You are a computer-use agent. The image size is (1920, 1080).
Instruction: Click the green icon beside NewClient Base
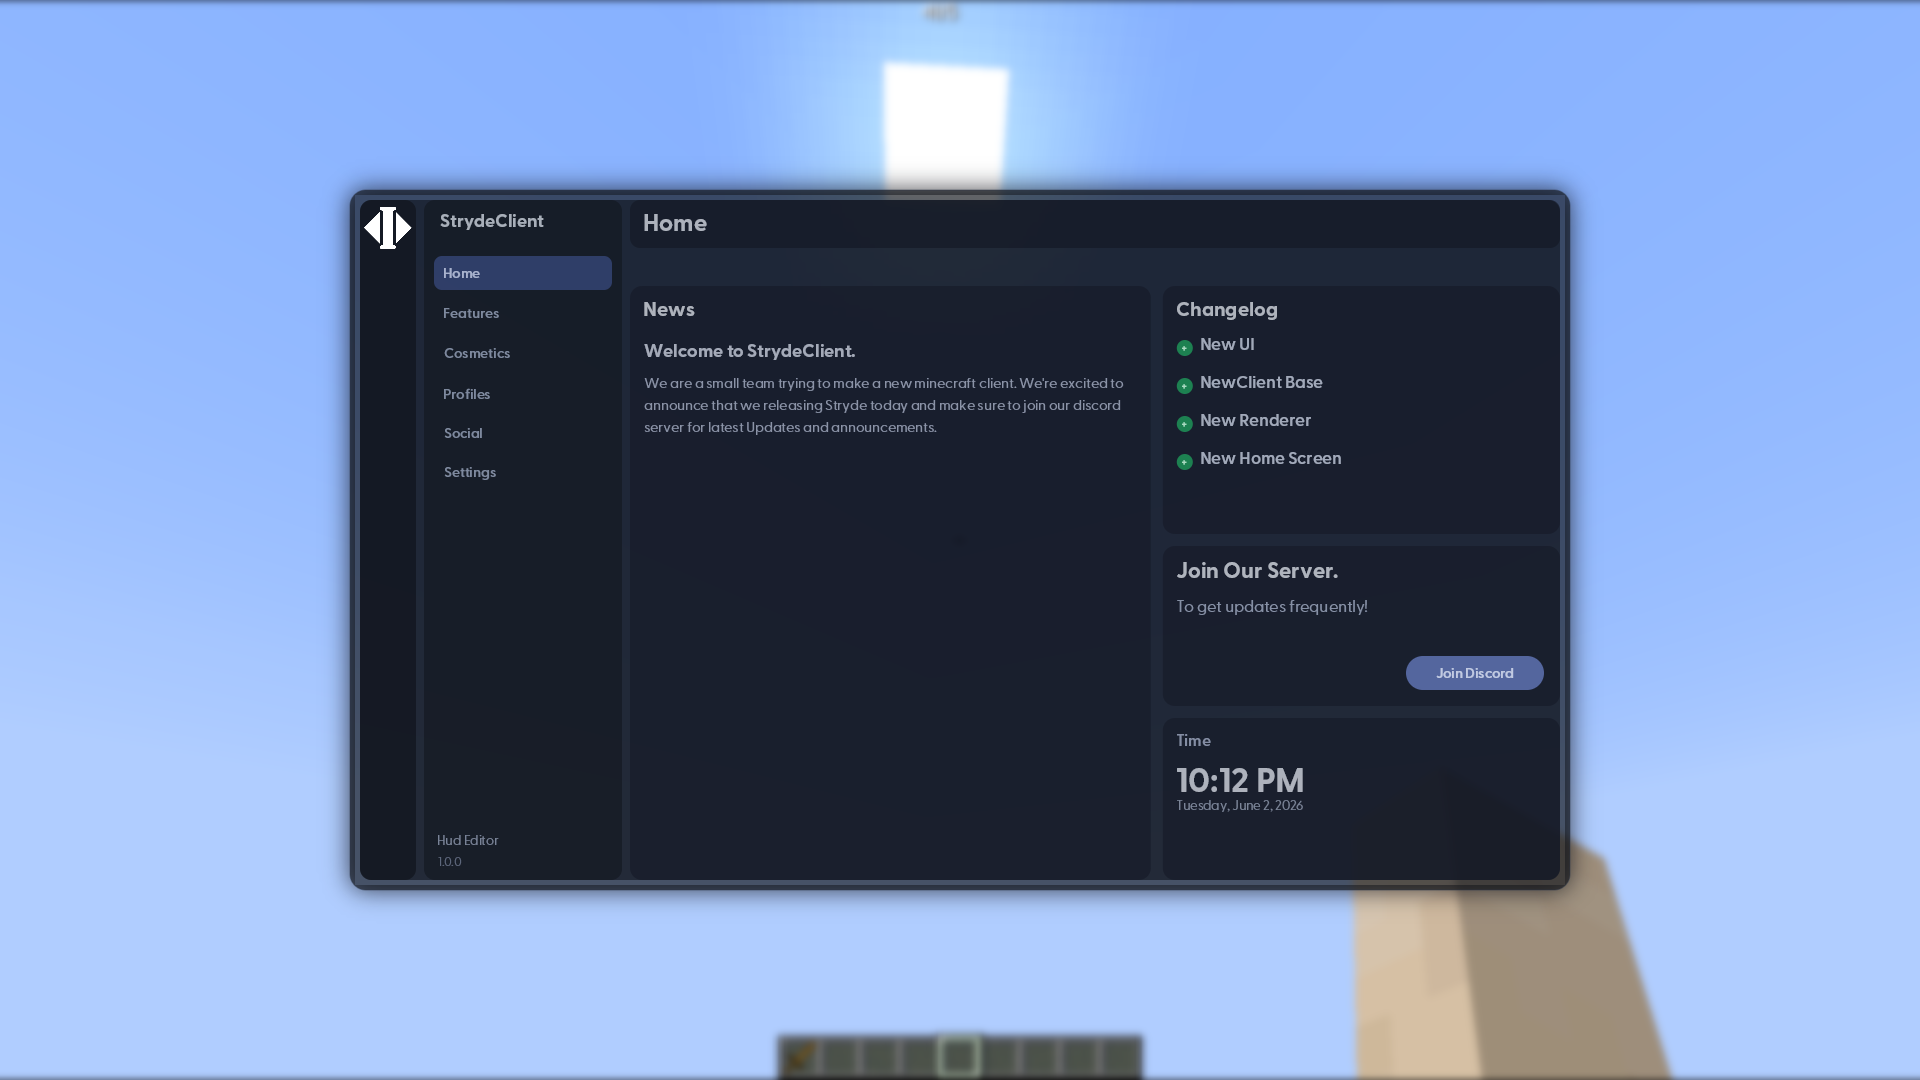pyautogui.click(x=1184, y=386)
